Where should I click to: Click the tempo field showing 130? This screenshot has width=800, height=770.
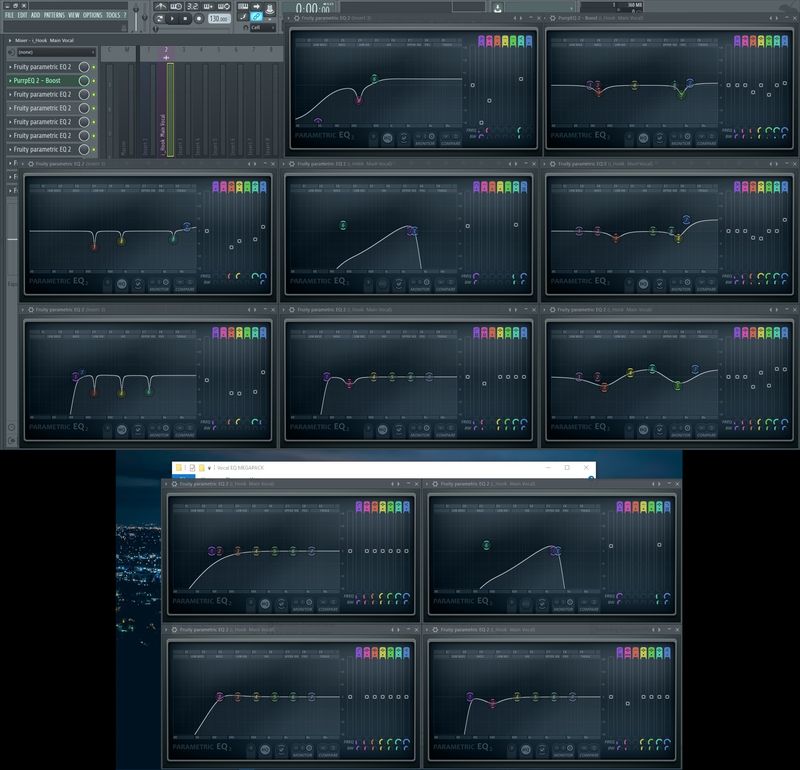(217, 18)
